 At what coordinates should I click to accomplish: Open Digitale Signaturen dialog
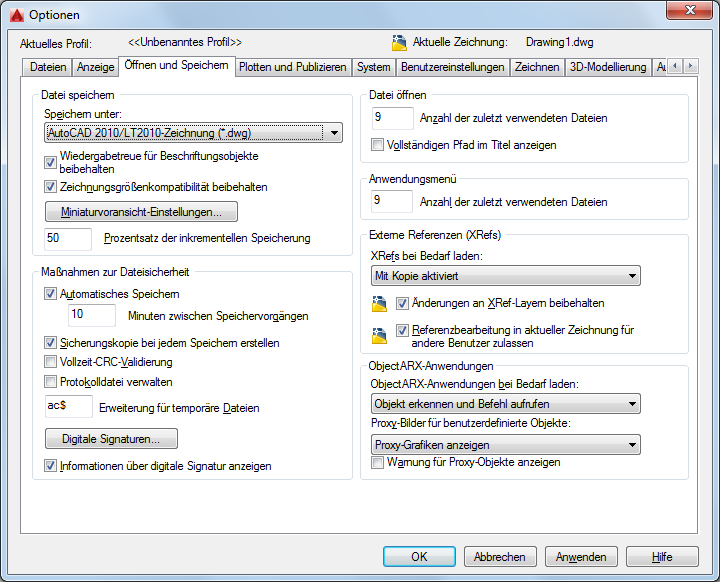111,439
